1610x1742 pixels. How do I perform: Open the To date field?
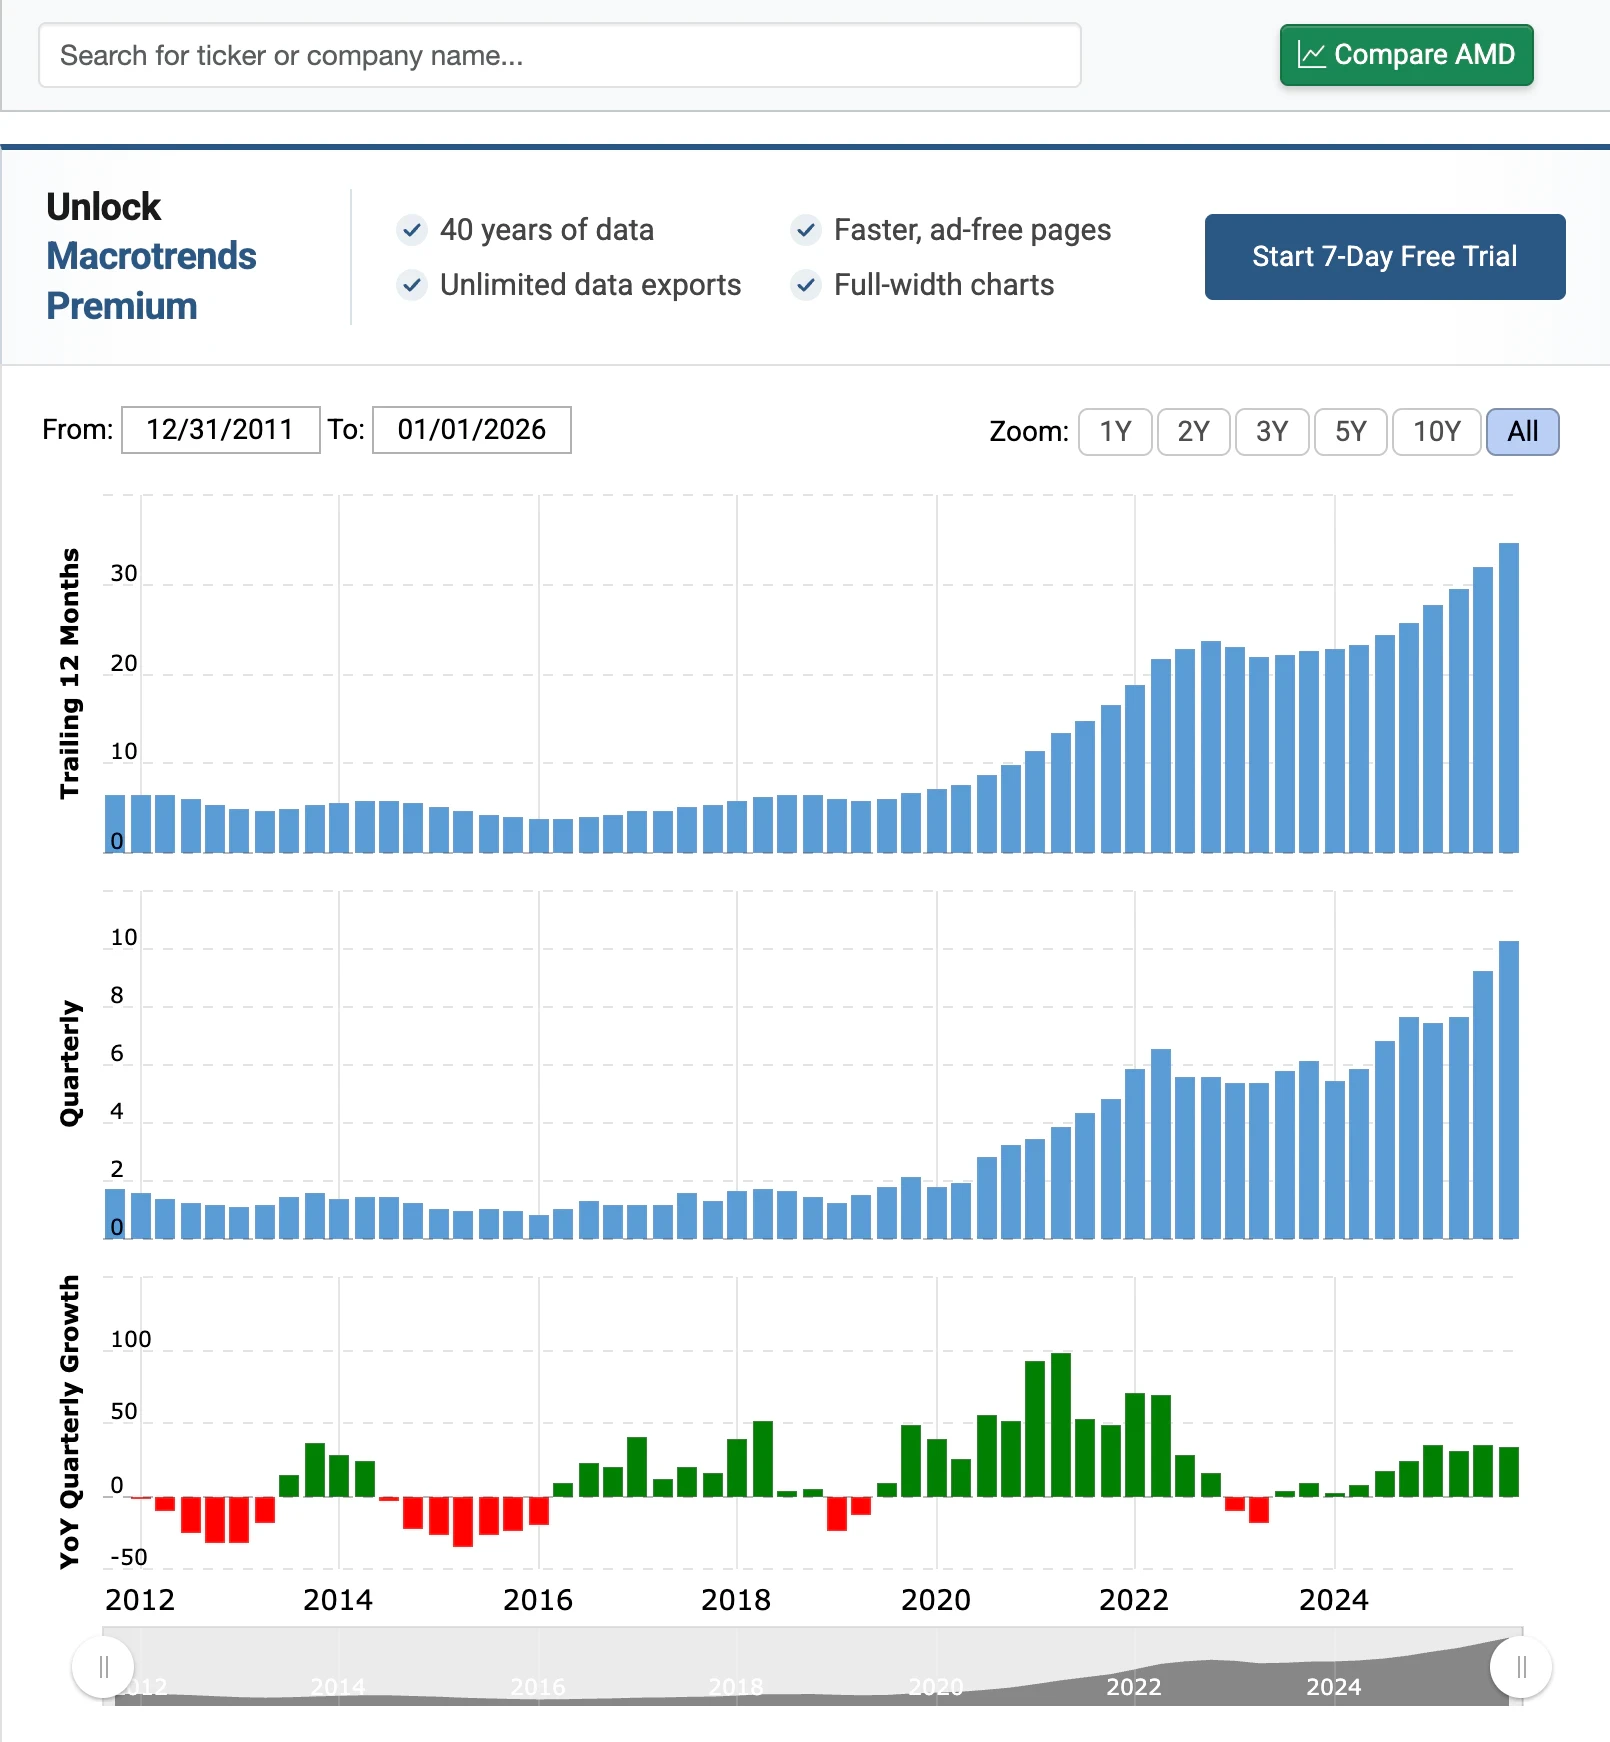point(471,430)
